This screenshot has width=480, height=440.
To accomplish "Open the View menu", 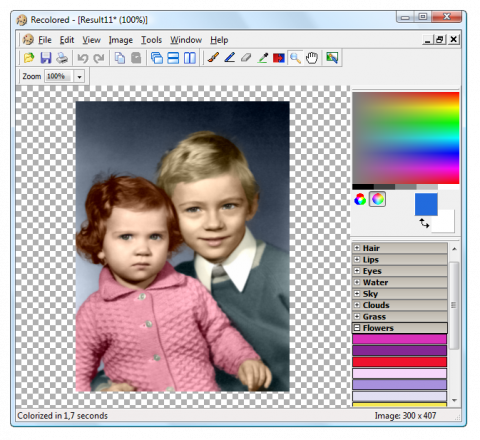I will coord(91,40).
